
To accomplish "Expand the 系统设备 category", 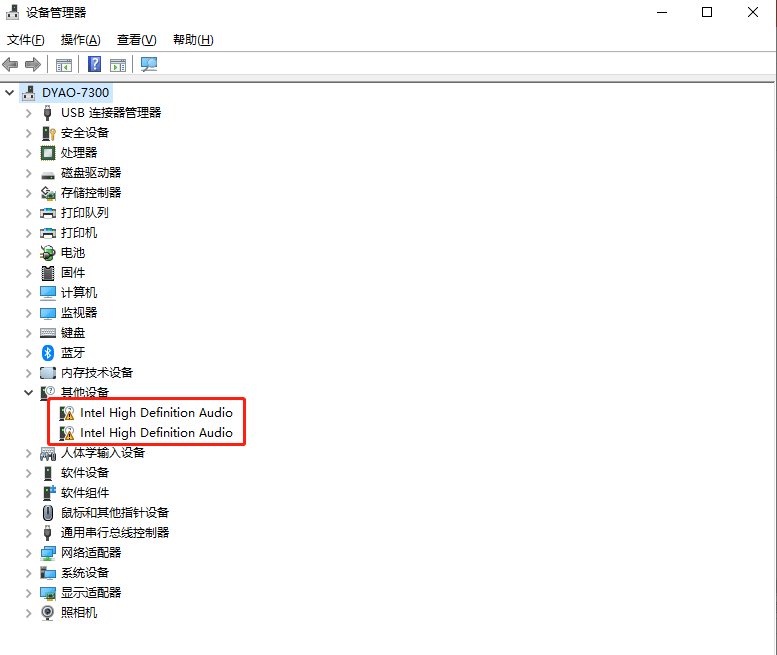I will 29,573.
